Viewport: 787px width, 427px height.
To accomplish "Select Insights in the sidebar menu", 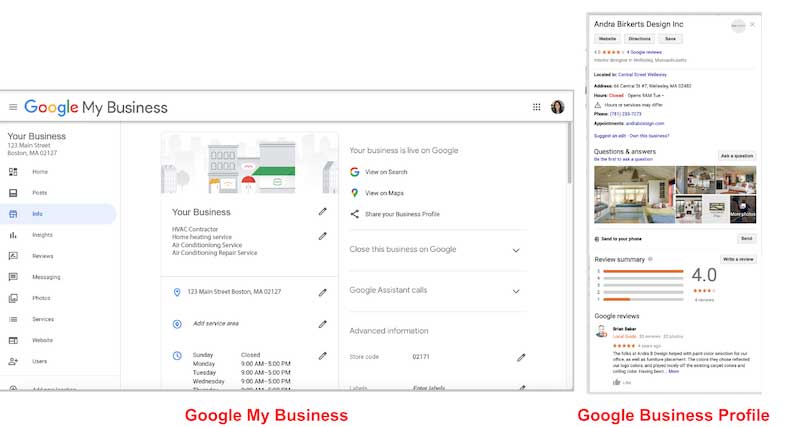I will pos(43,235).
